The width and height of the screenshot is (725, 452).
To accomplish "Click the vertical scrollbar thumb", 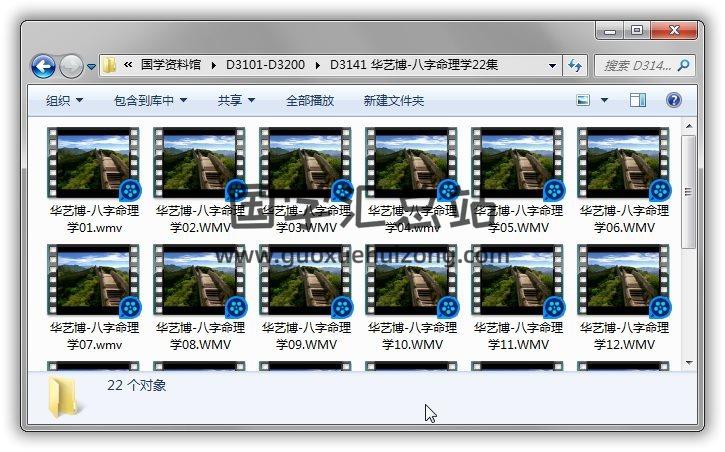I will coord(688,191).
